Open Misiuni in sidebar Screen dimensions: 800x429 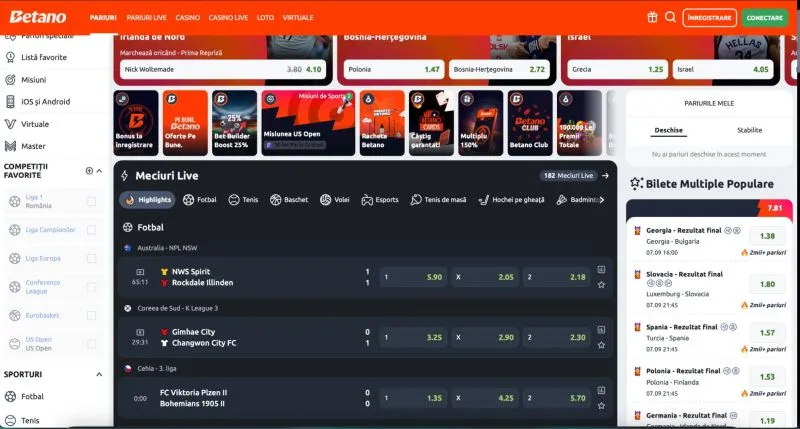pos(33,80)
